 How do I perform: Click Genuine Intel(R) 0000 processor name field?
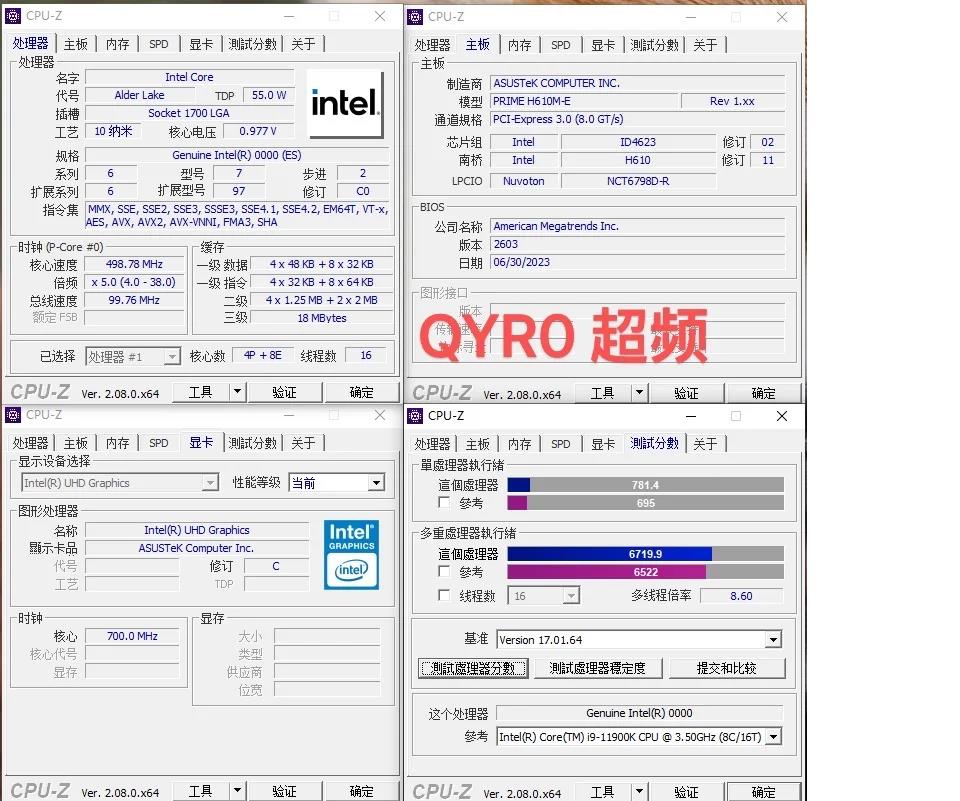click(639, 713)
